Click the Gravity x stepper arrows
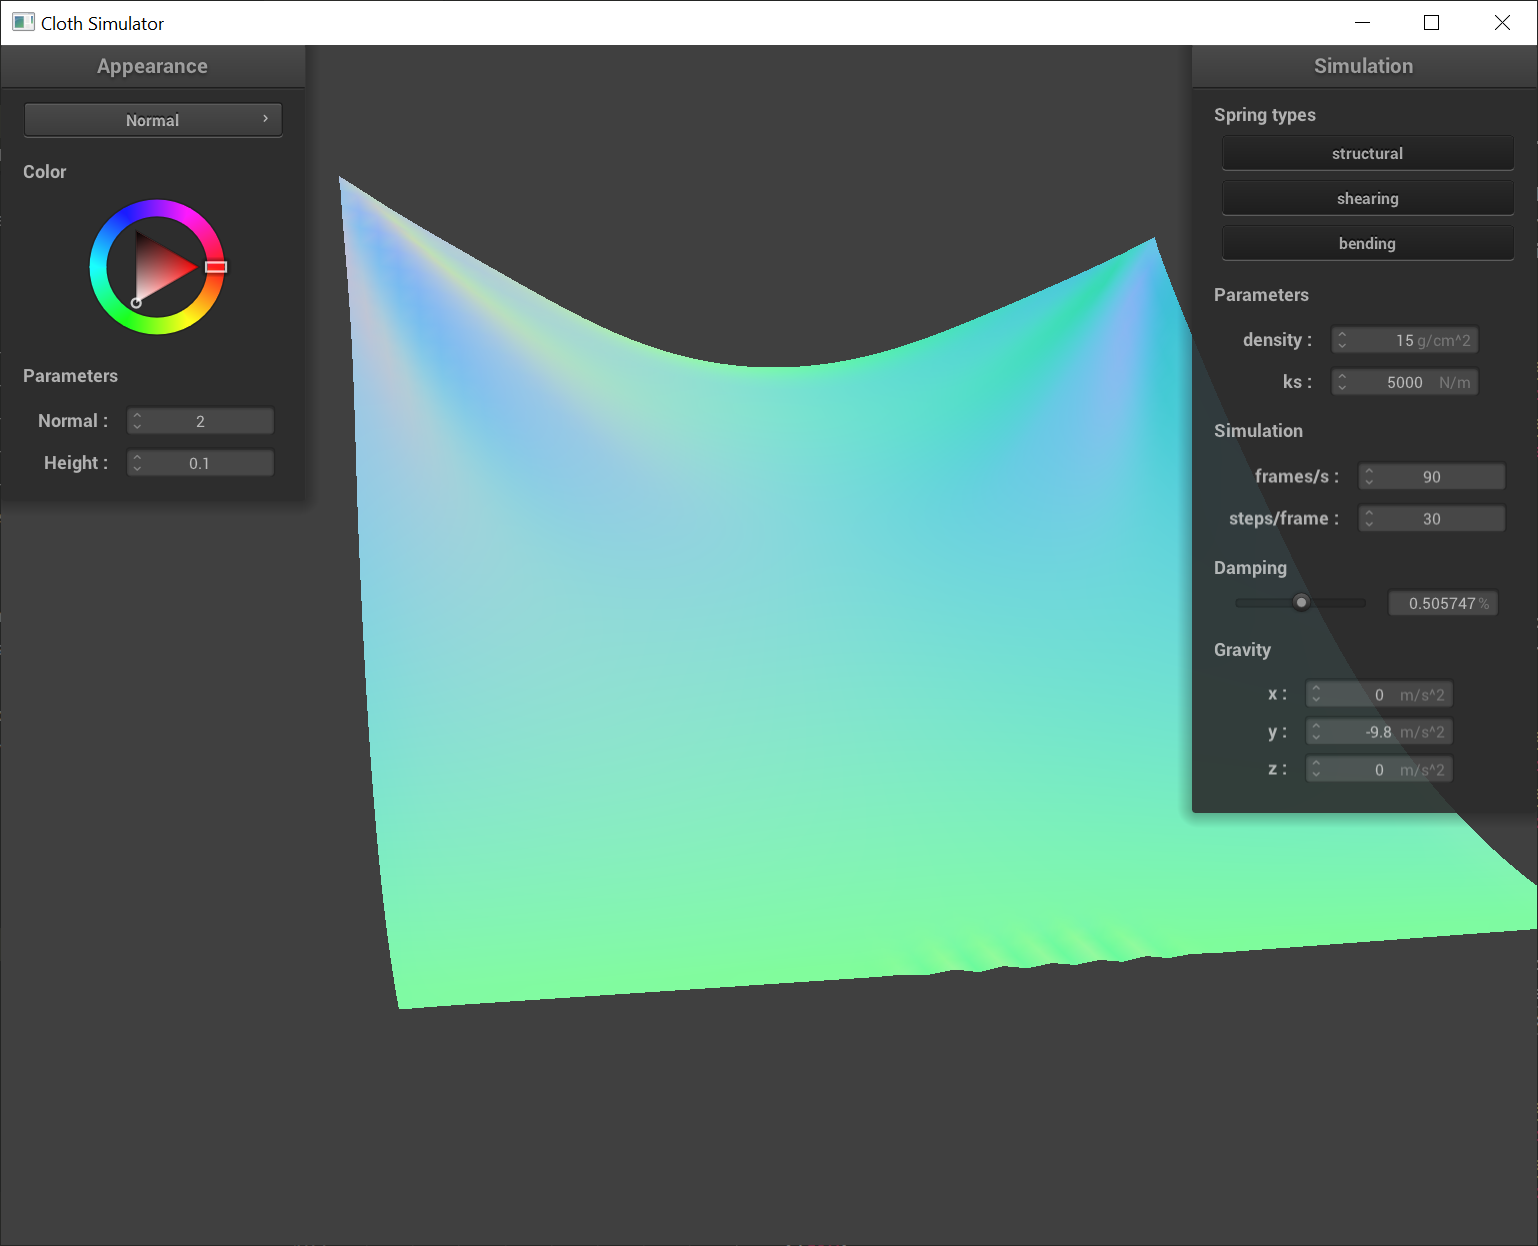This screenshot has height=1246, width=1538. [1316, 694]
